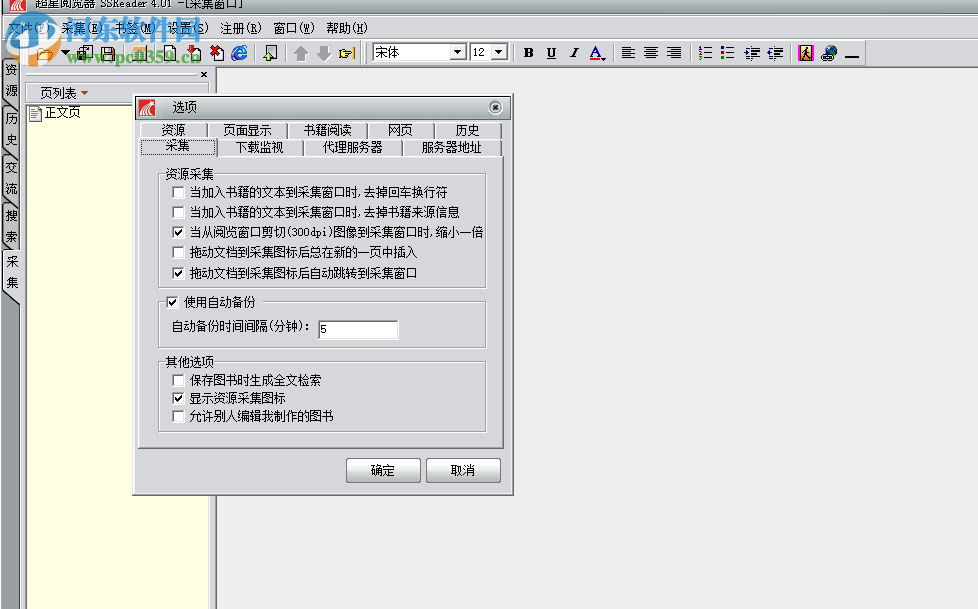The height and width of the screenshot is (609, 978).
Task: Click the horizontal line insert icon
Action: [x=852, y=55]
